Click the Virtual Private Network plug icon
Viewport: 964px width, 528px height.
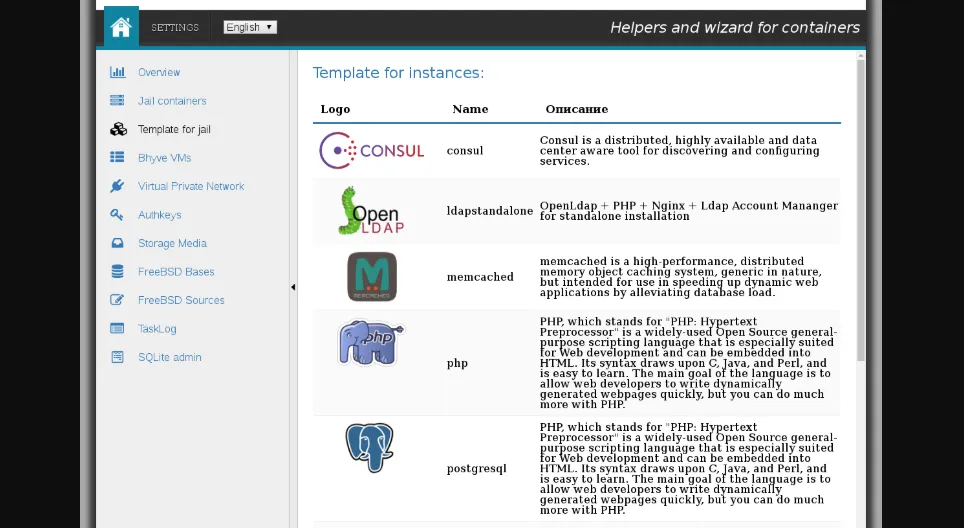pyautogui.click(x=117, y=186)
